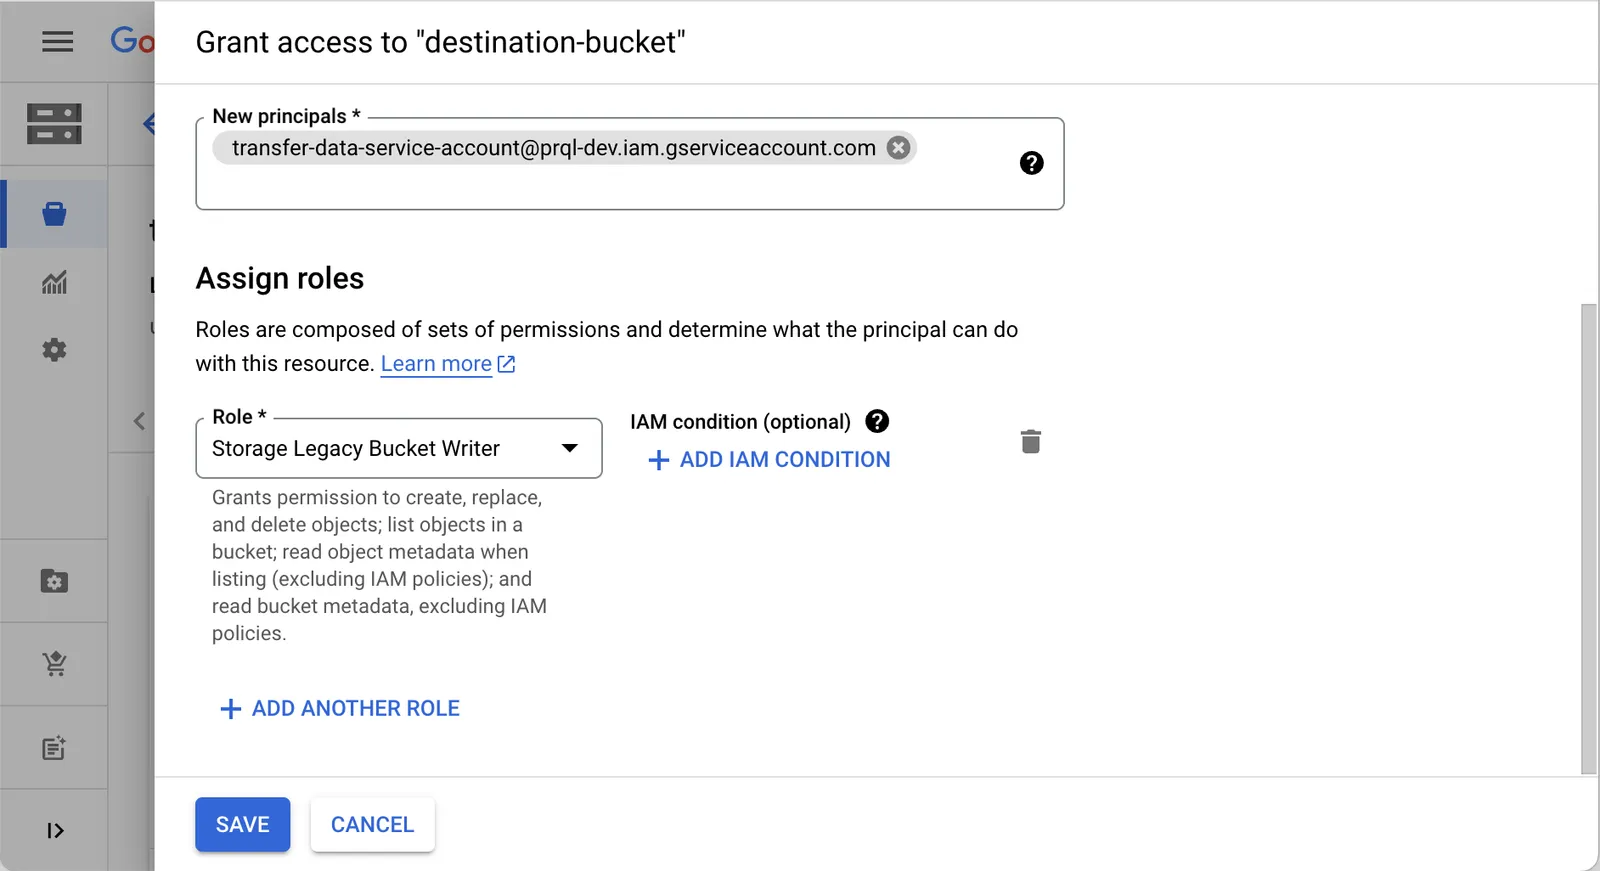
Task: Click the CANCEL button
Action: 372,825
